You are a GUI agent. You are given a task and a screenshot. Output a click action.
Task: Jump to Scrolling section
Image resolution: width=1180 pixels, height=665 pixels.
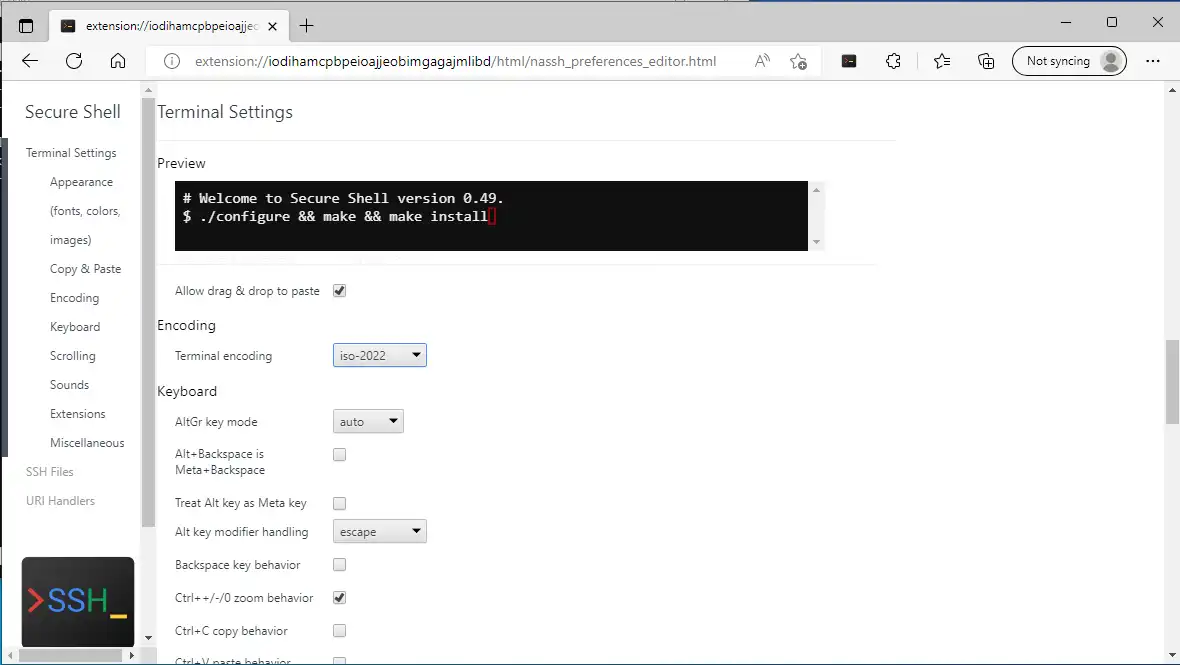click(x=72, y=356)
